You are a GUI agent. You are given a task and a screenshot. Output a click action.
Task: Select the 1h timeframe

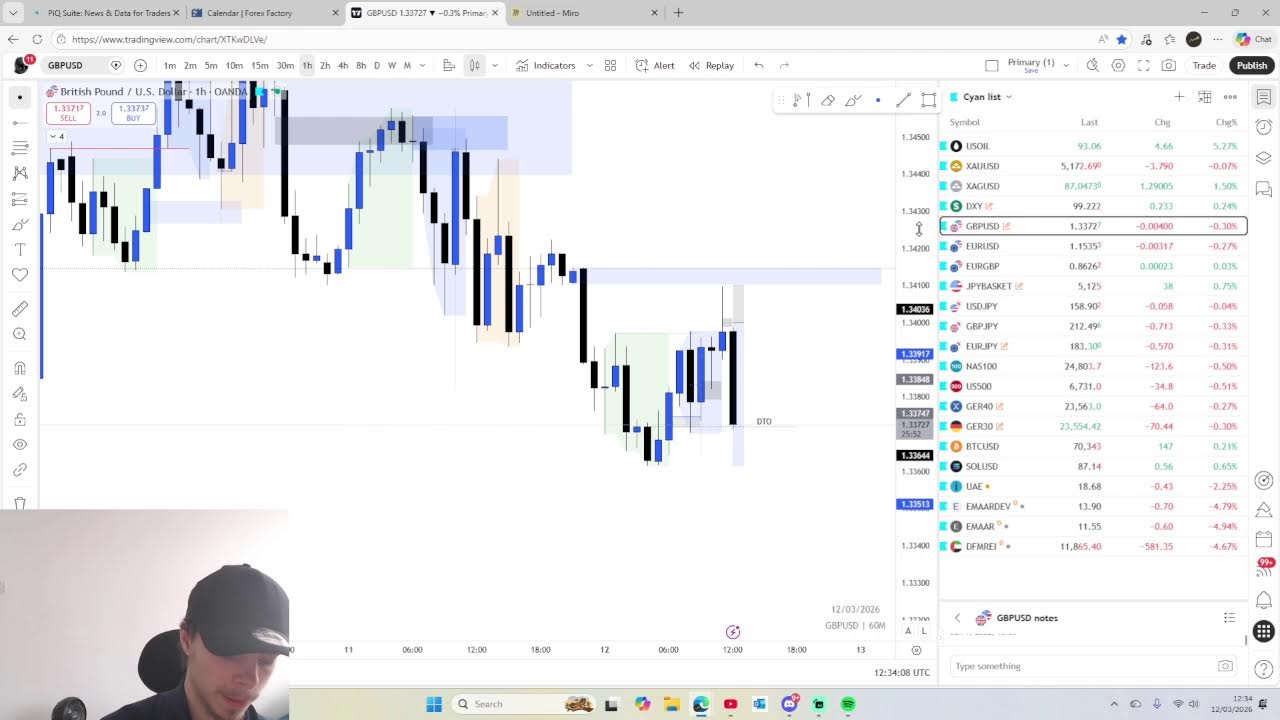click(307, 65)
